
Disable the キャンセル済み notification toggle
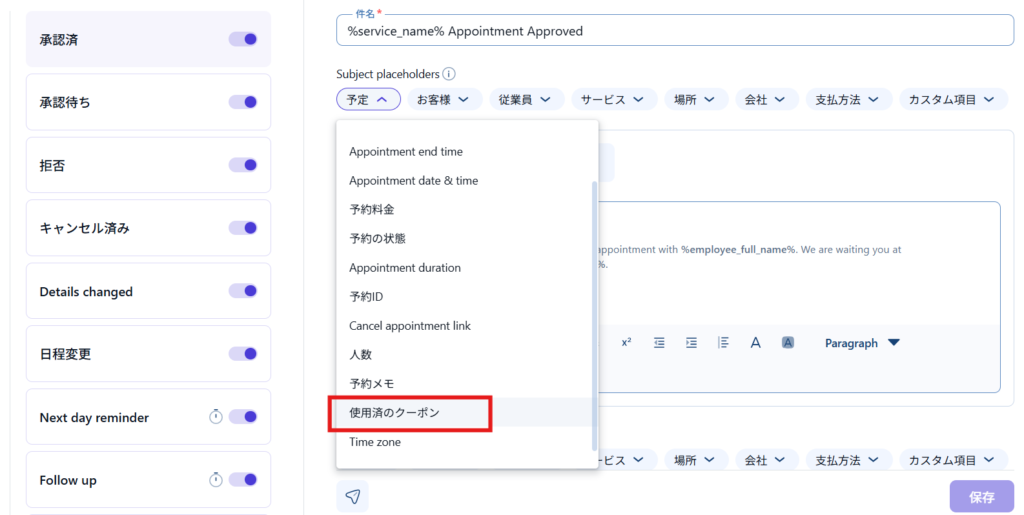[243, 228]
